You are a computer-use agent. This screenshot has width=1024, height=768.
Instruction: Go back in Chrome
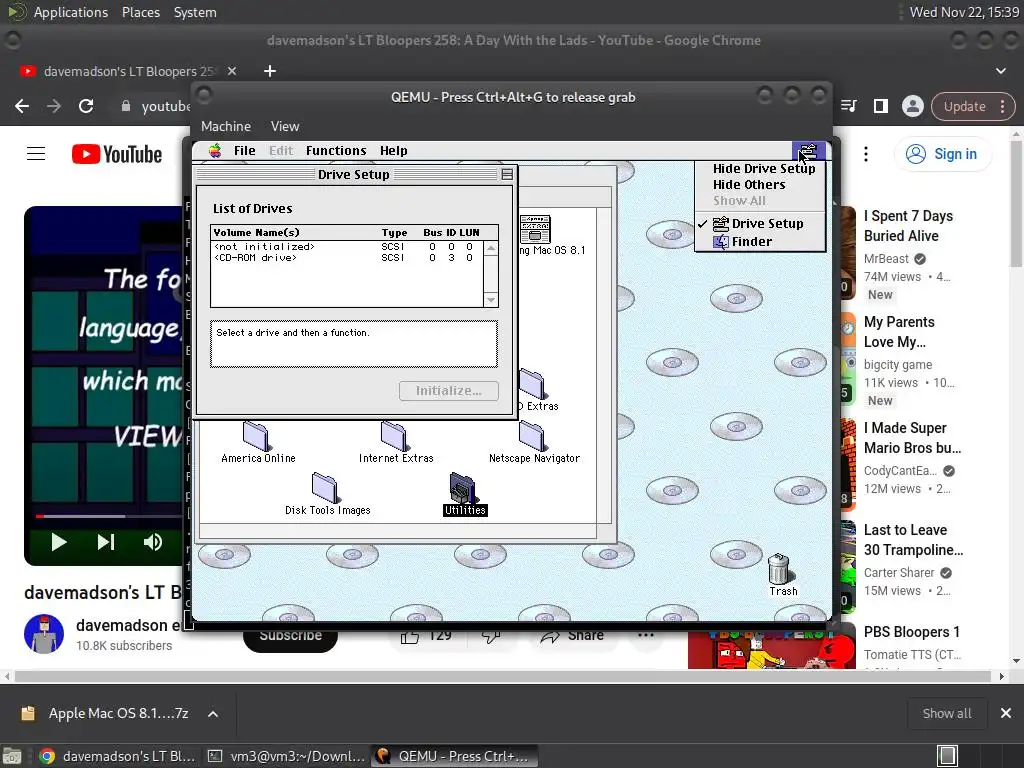point(22,106)
